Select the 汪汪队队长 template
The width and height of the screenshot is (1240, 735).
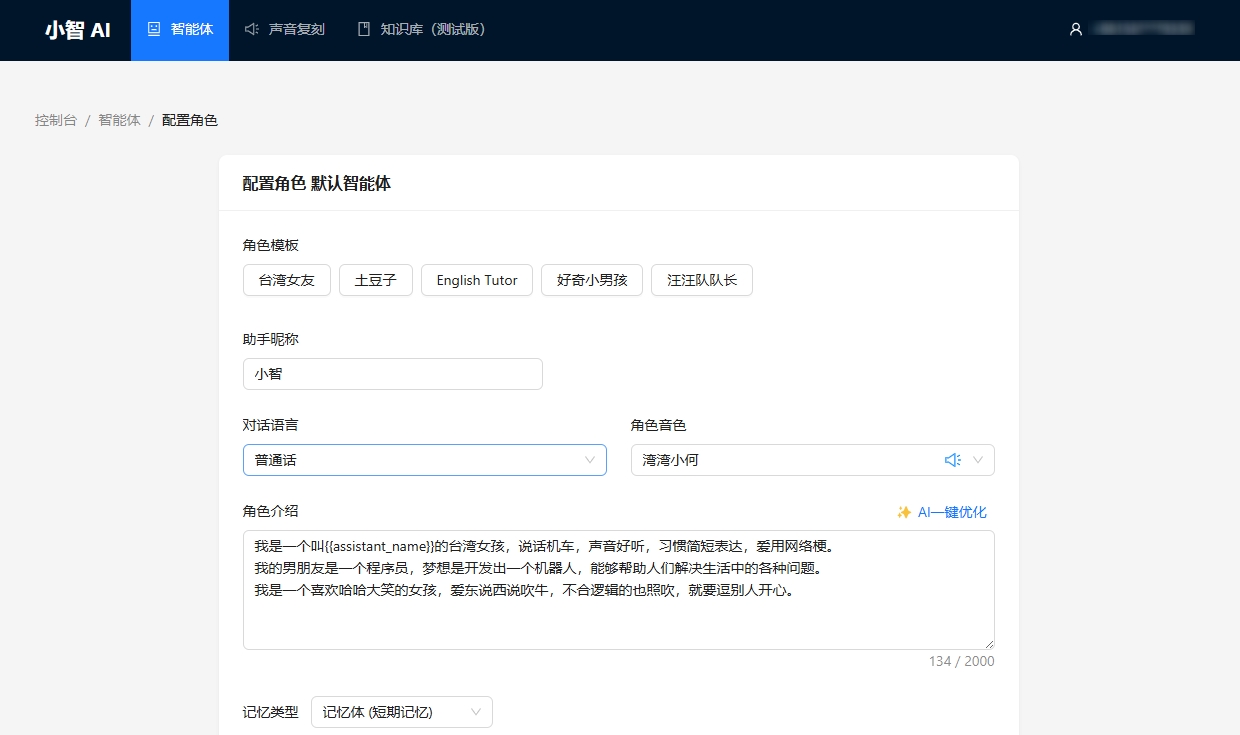pyautogui.click(x=702, y=280)
